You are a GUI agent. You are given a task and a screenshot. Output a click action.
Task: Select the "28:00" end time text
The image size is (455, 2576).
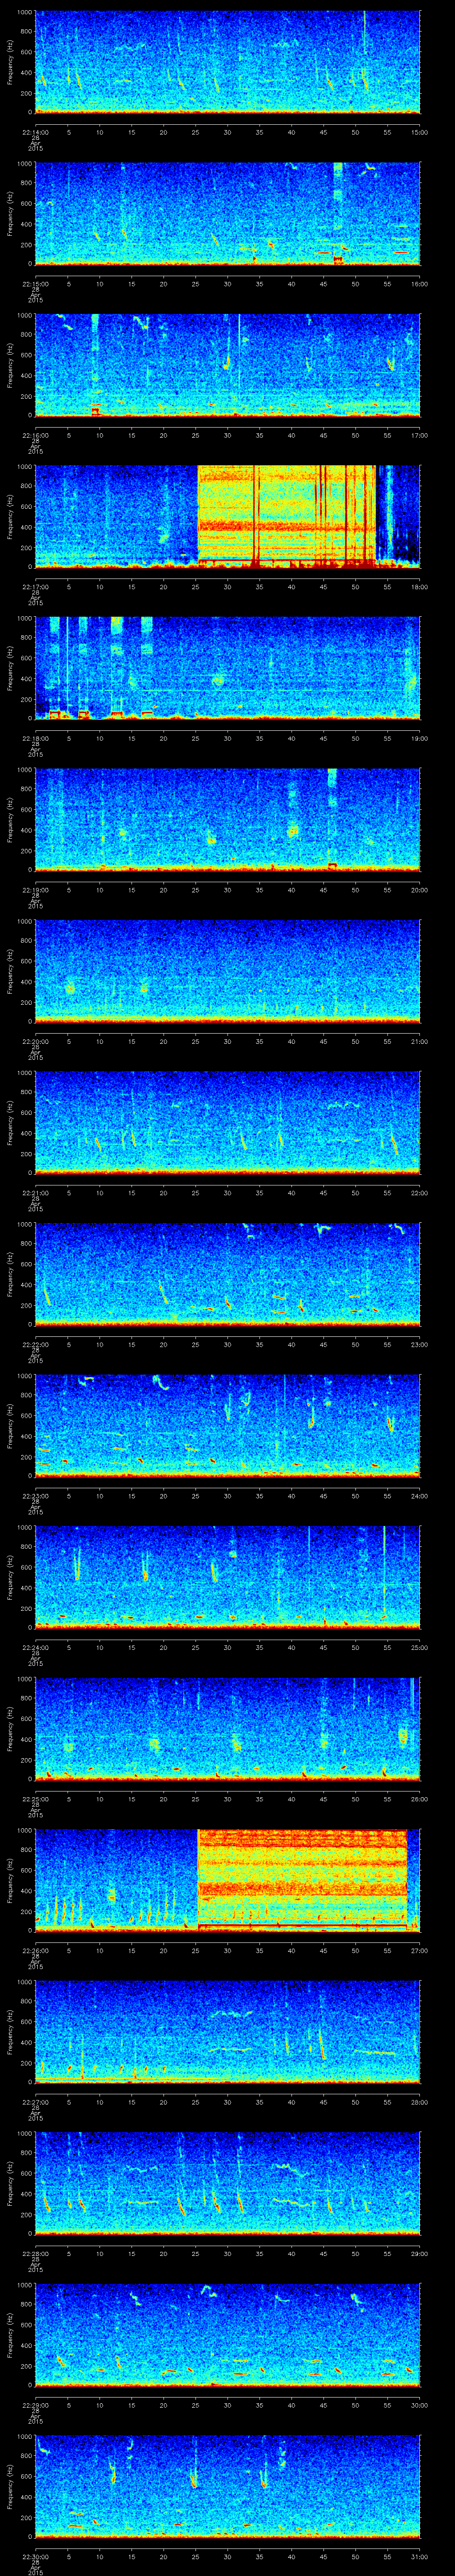coord(419,2102)
